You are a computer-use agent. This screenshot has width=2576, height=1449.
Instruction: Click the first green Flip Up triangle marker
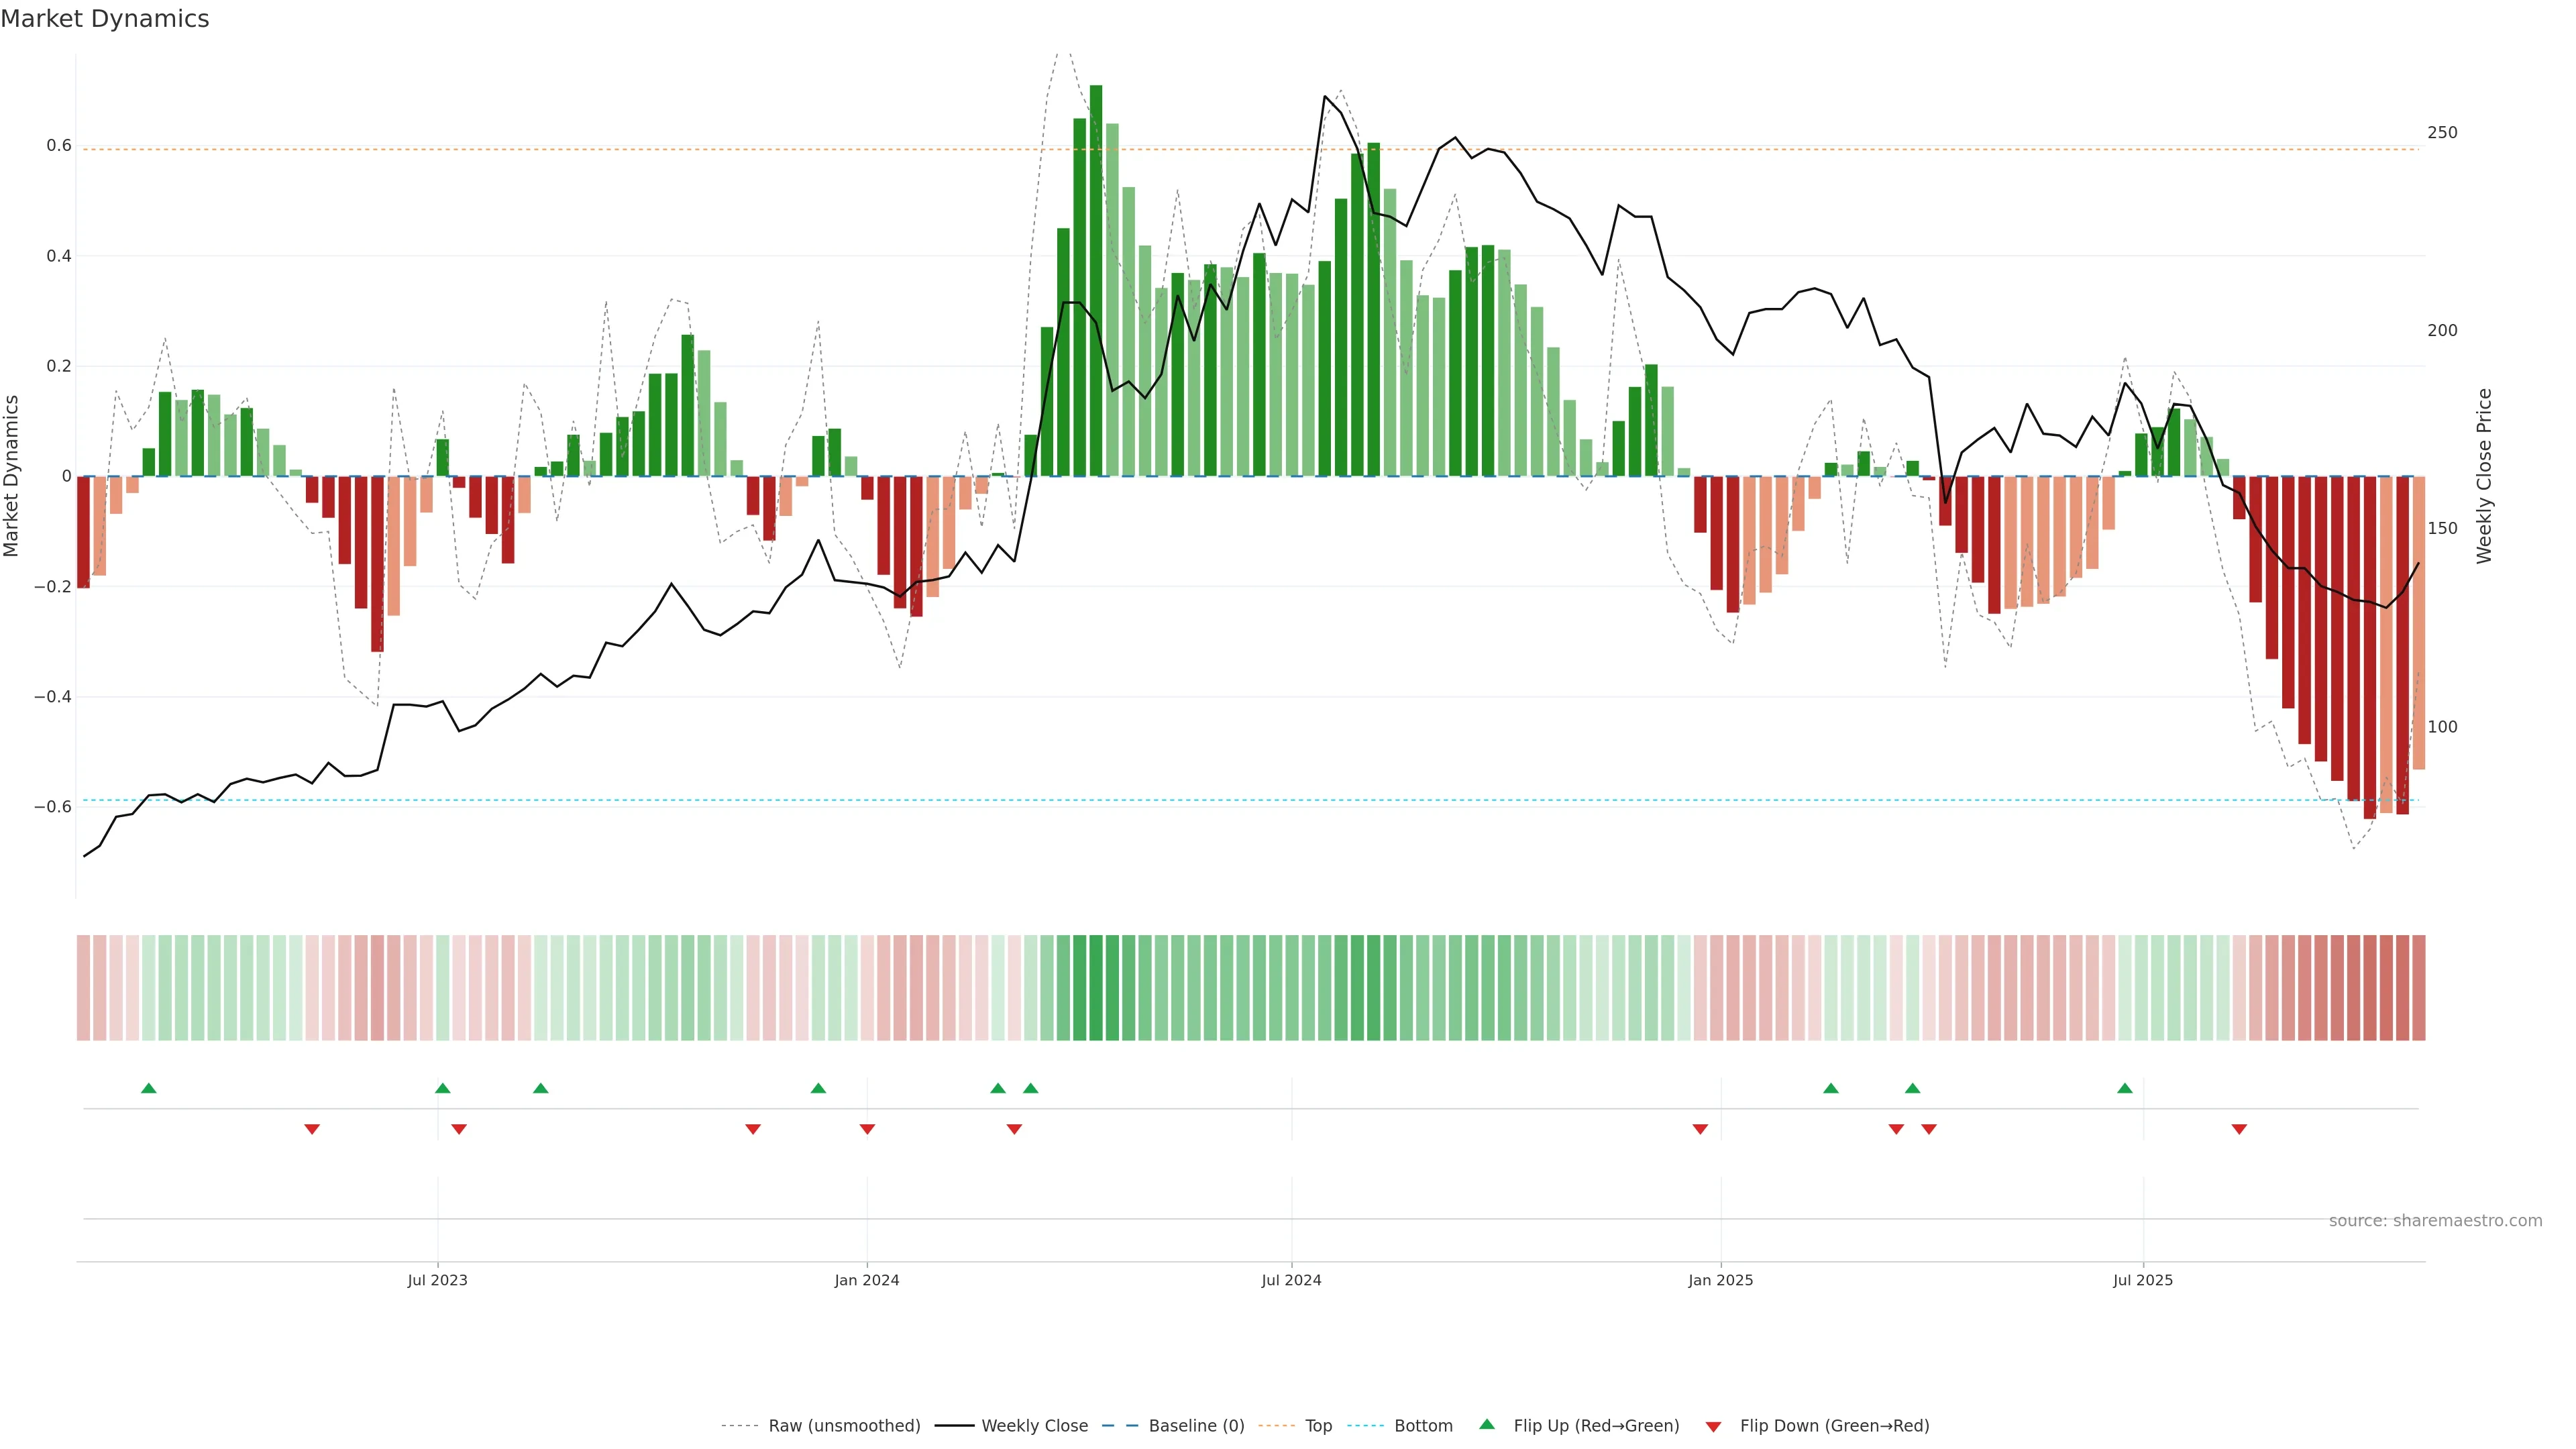[149, 1088]
